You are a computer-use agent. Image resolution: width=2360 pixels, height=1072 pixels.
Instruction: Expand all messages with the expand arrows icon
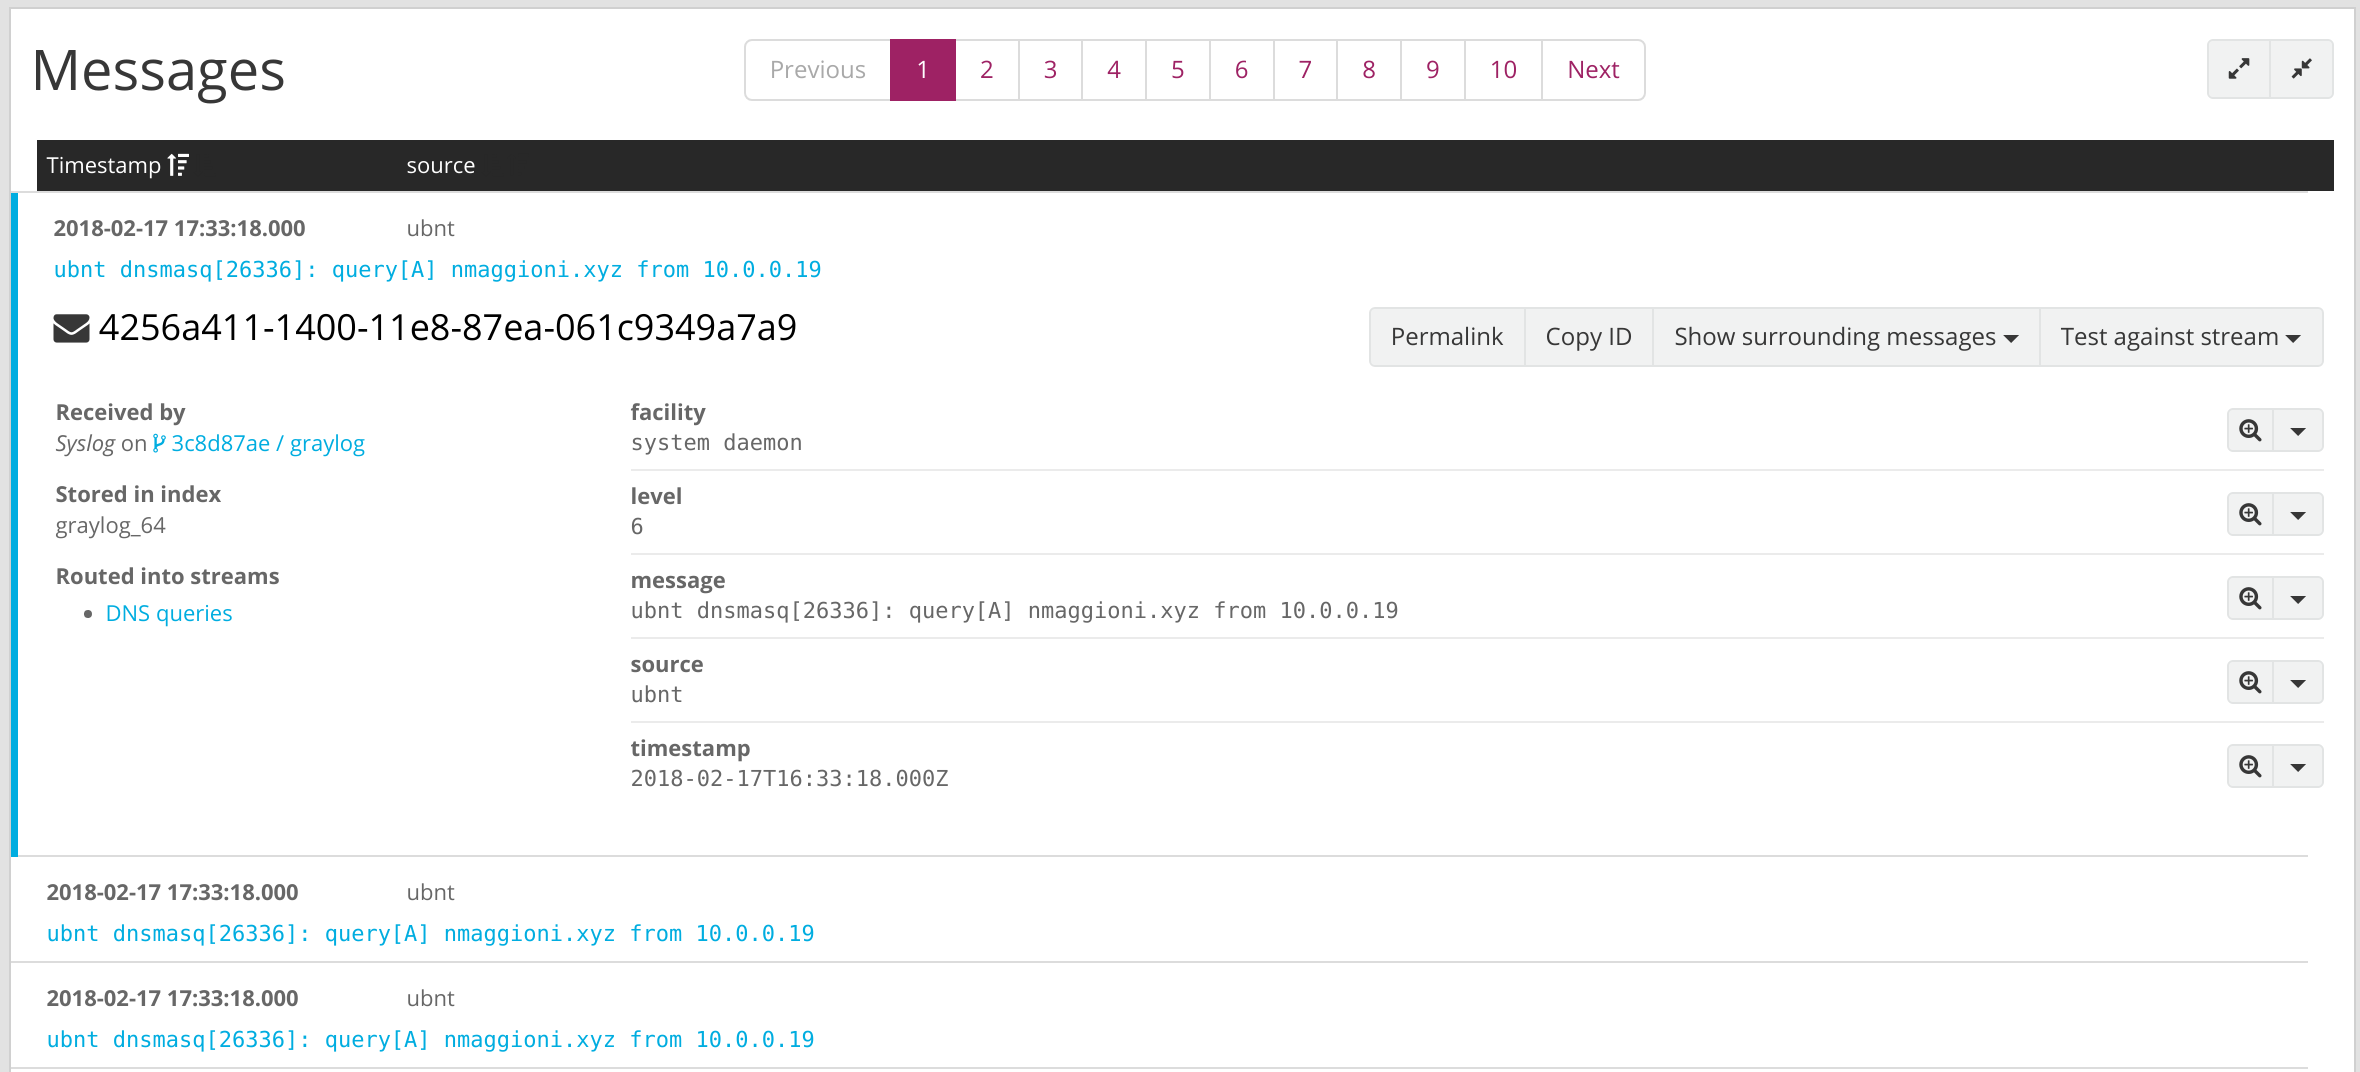[x=2239, y=69]
